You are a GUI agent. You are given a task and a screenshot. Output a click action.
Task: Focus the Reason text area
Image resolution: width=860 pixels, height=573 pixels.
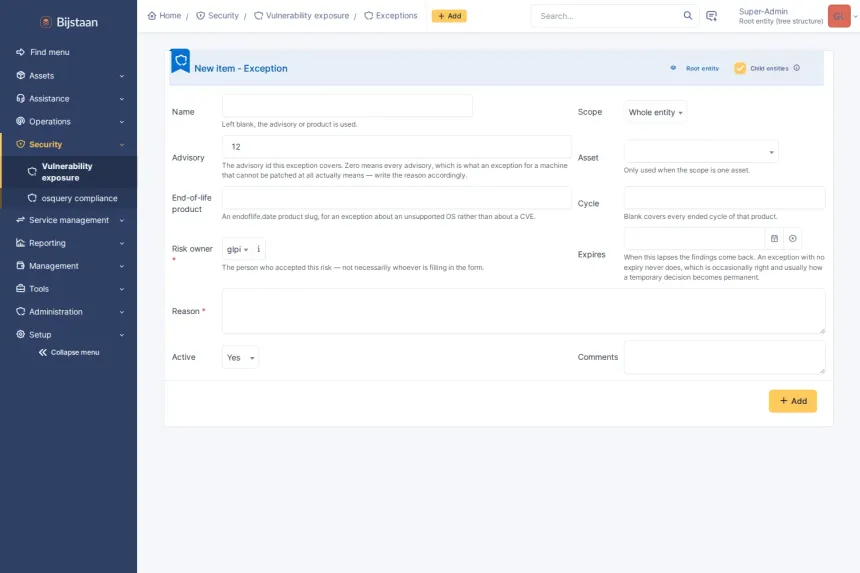pos(523,311)
